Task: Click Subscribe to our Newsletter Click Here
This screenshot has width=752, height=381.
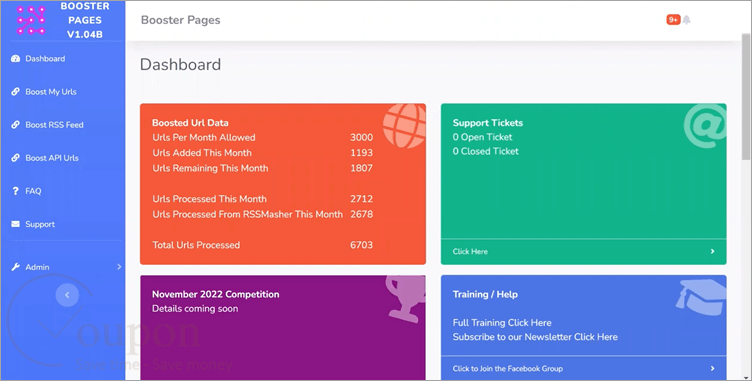Action: coord(535,337)
